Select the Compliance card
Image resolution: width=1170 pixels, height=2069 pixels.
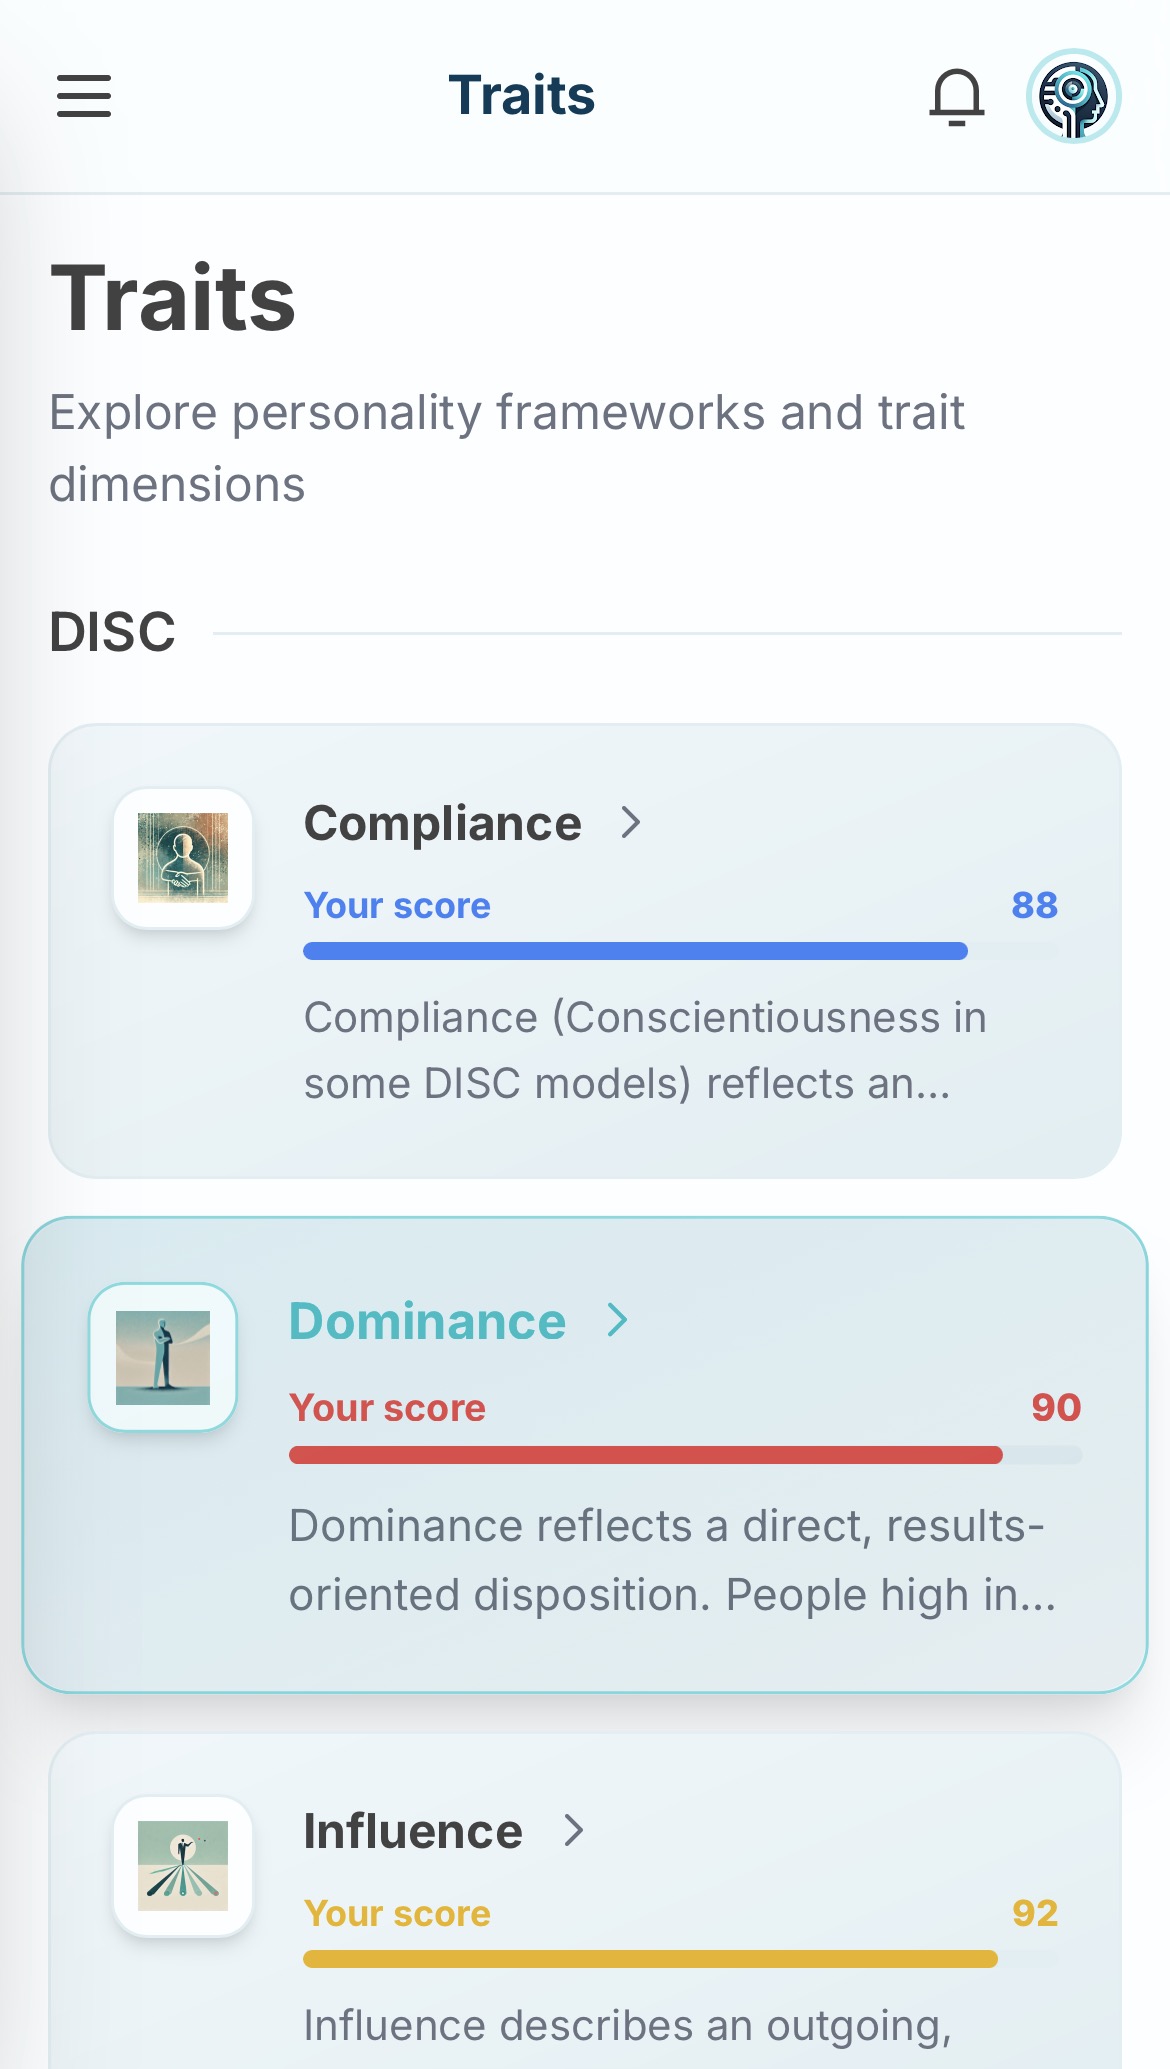click(x=585, y=950)
